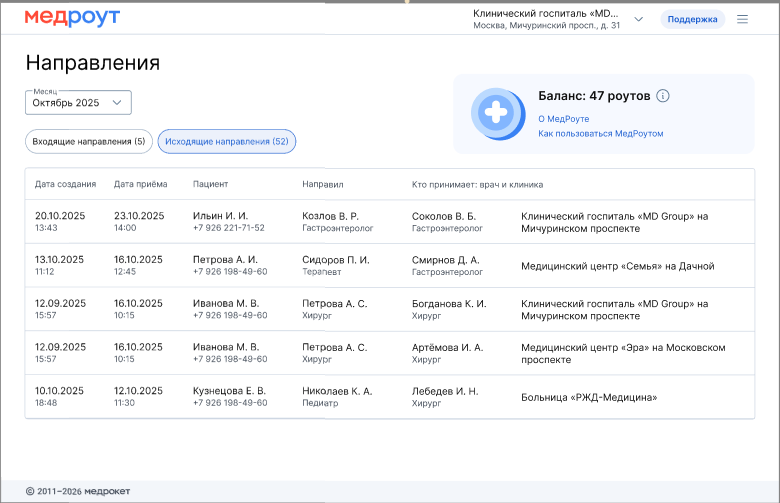The height and width of the screenshot is (503, 780).
Task: Expand the clinic selector chevron
Action: pos(639,19)
